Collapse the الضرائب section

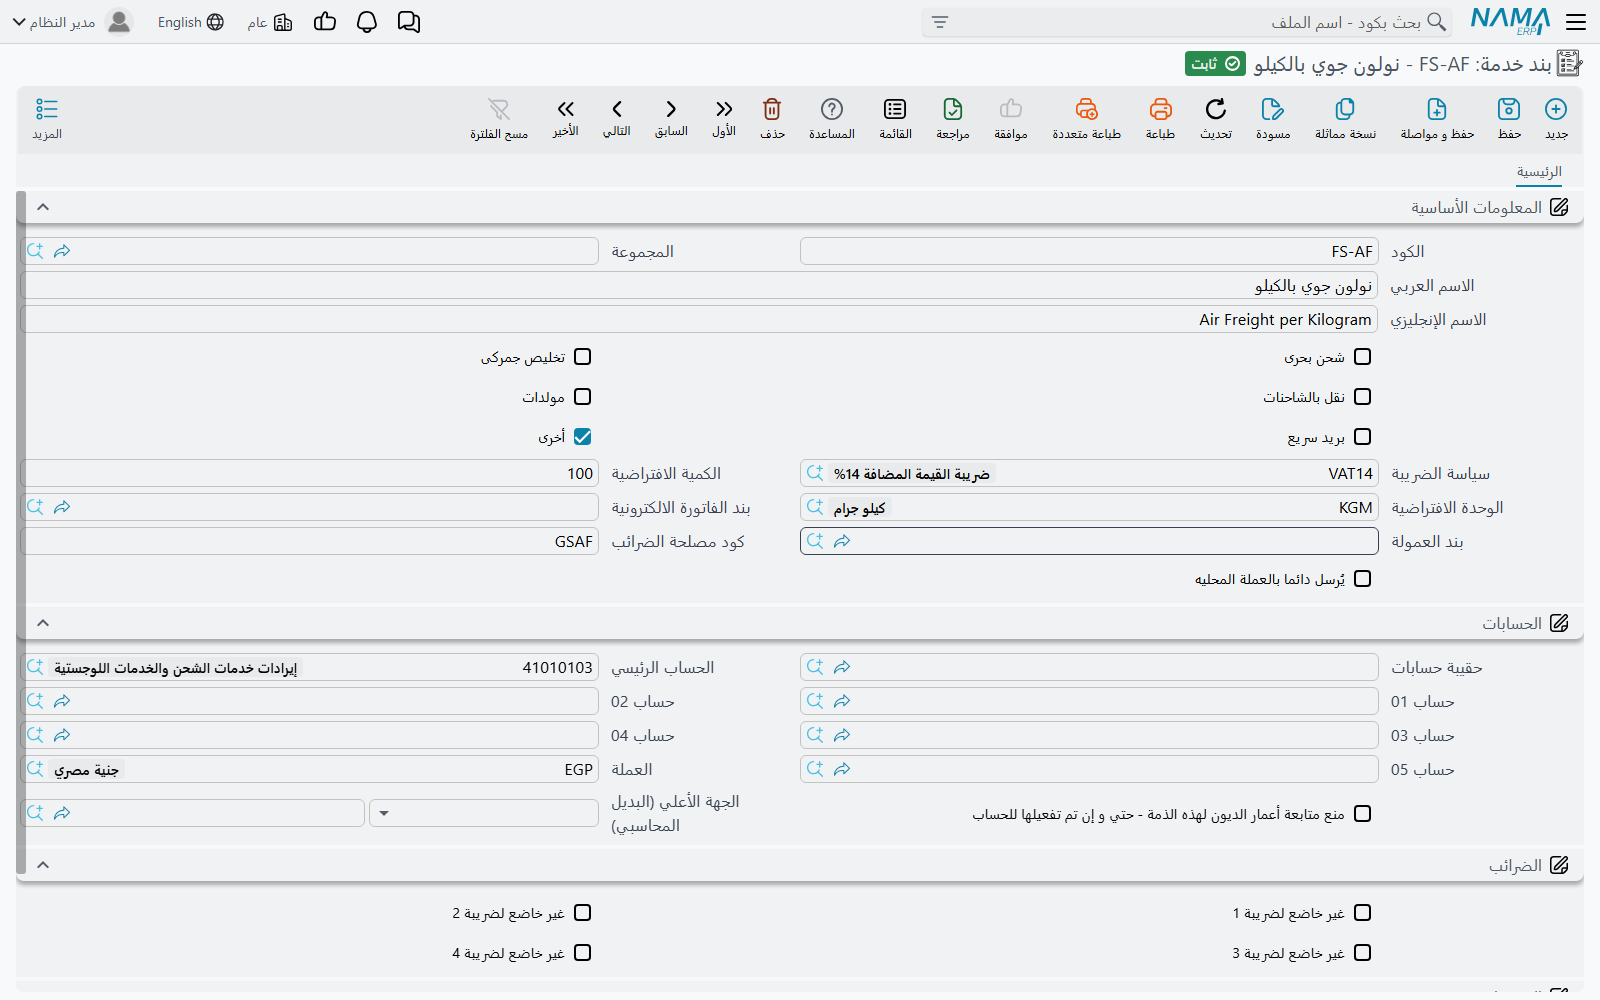[43, 865]
